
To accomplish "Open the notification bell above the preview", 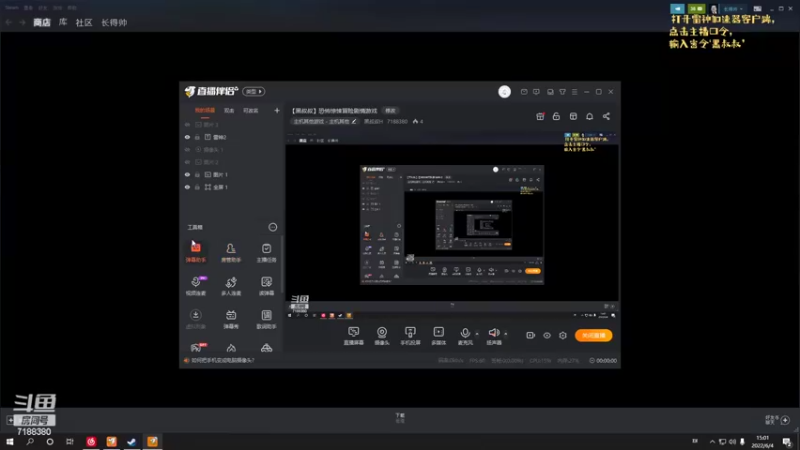I will 589,116.
